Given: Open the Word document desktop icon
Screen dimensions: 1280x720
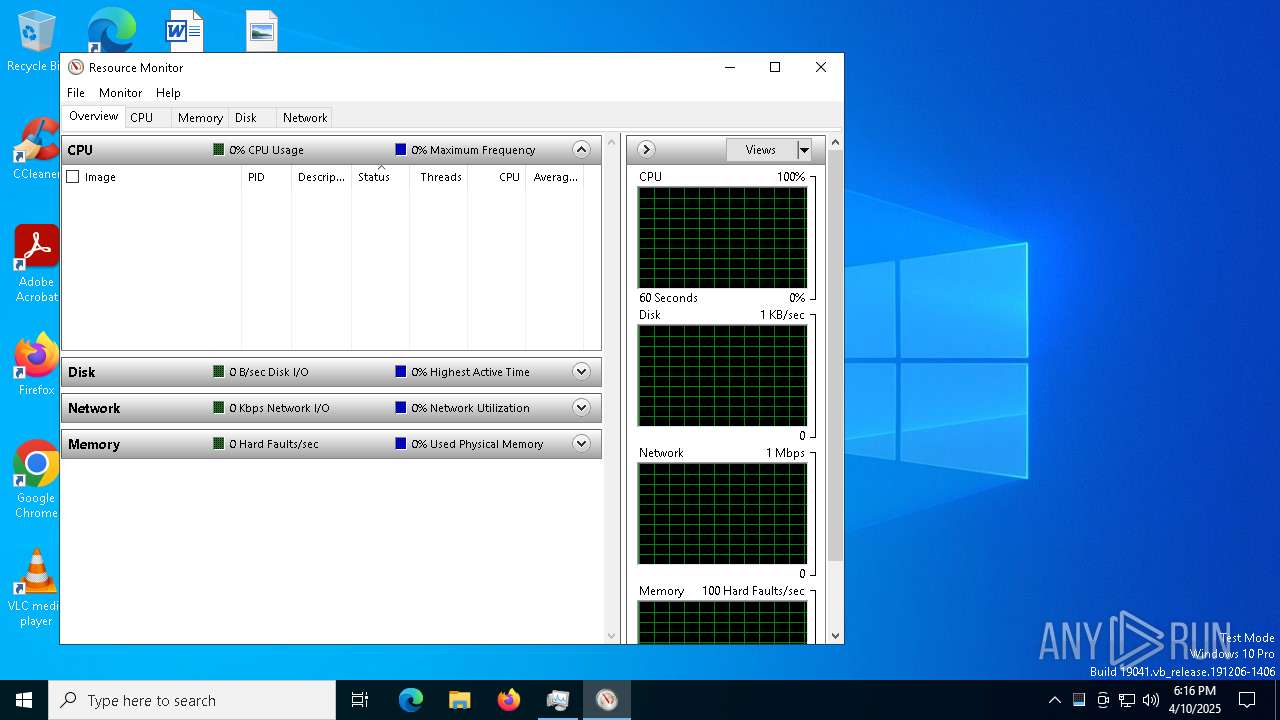Looking at the screenshot, I should [184, 31].
